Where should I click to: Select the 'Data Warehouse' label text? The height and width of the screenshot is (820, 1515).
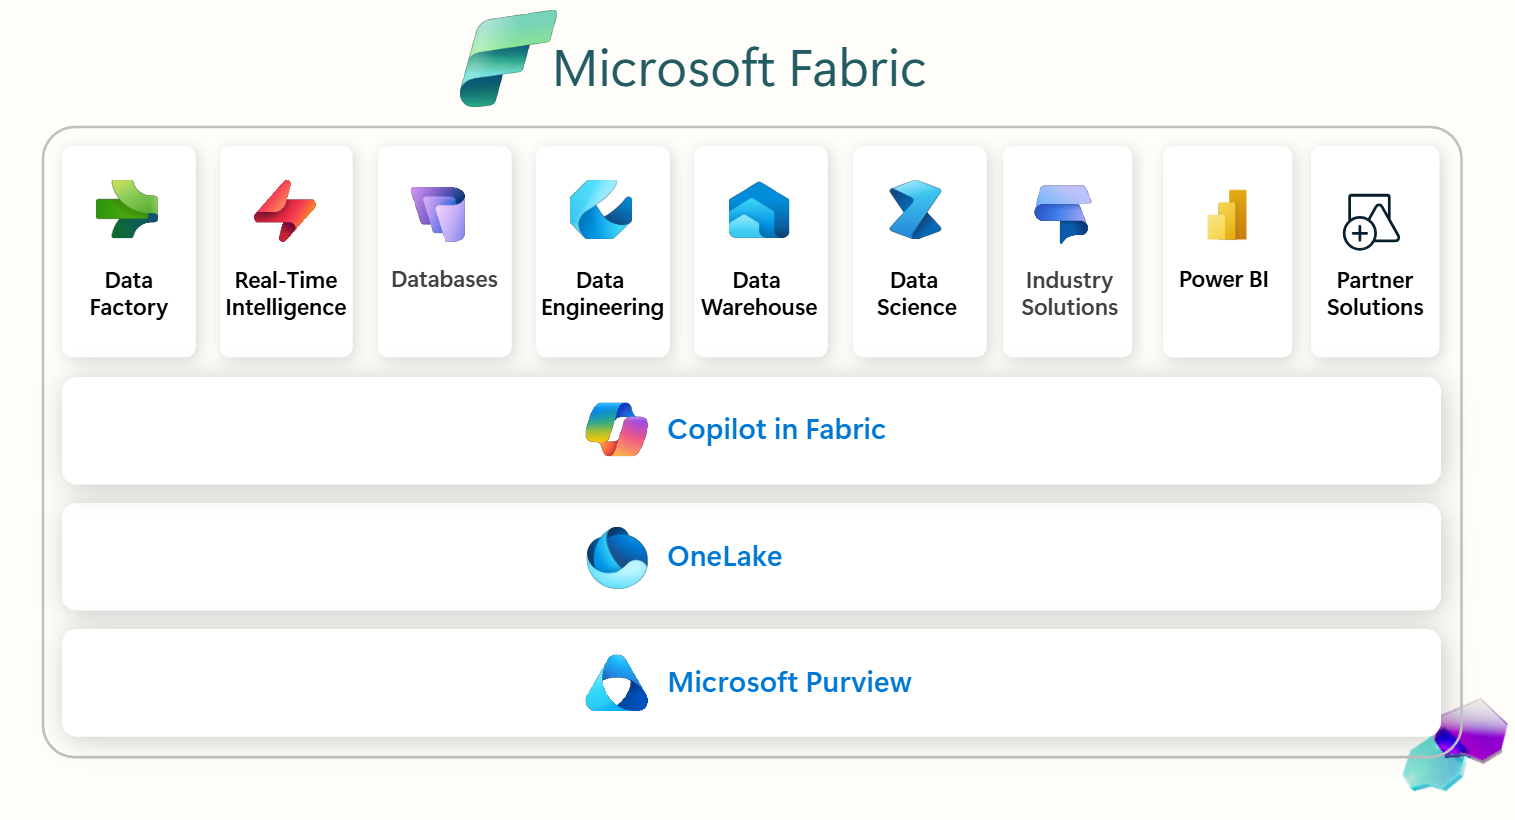coord(759,294)
